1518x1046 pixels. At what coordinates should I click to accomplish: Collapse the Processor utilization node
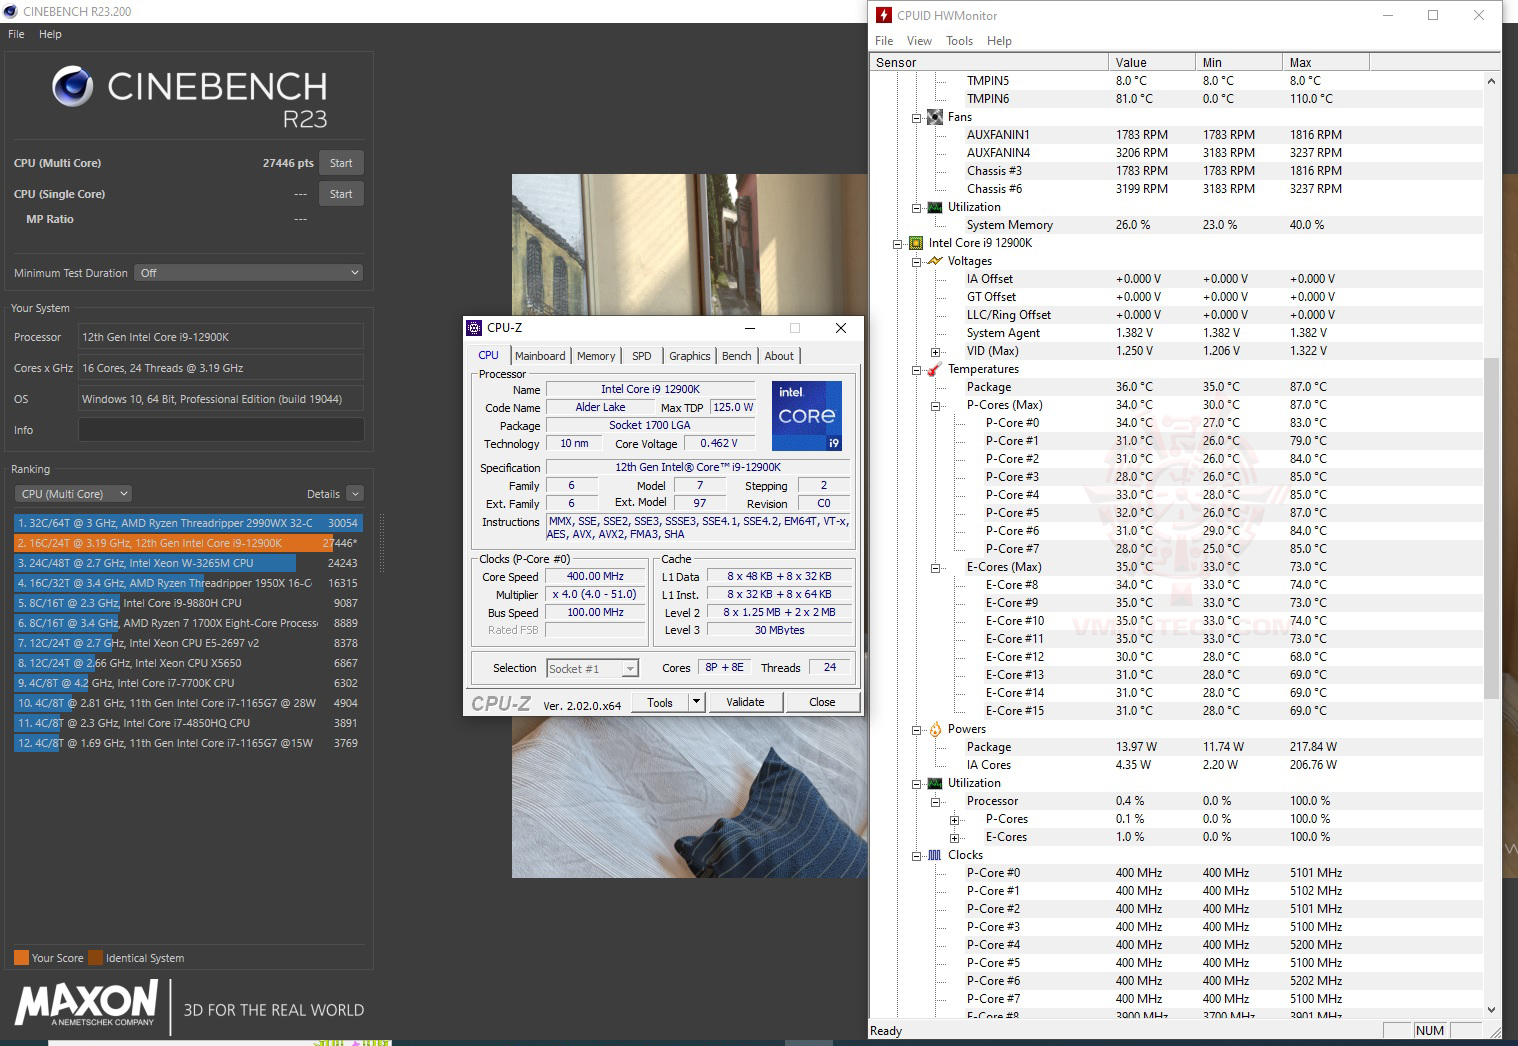tap(935, 802)
